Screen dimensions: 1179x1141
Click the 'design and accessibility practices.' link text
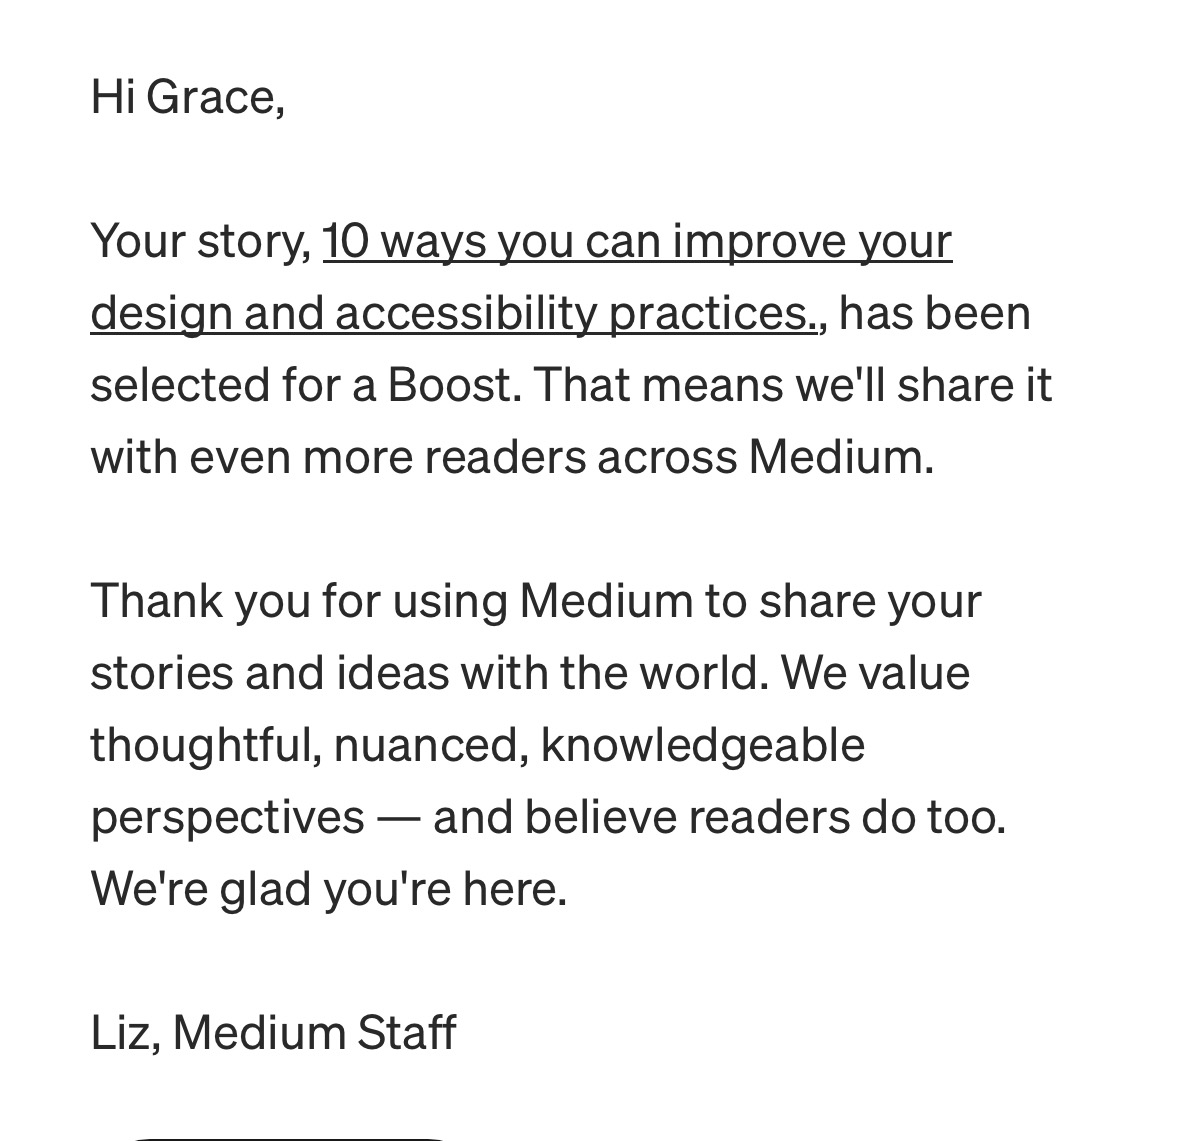[x=453, y=314]
